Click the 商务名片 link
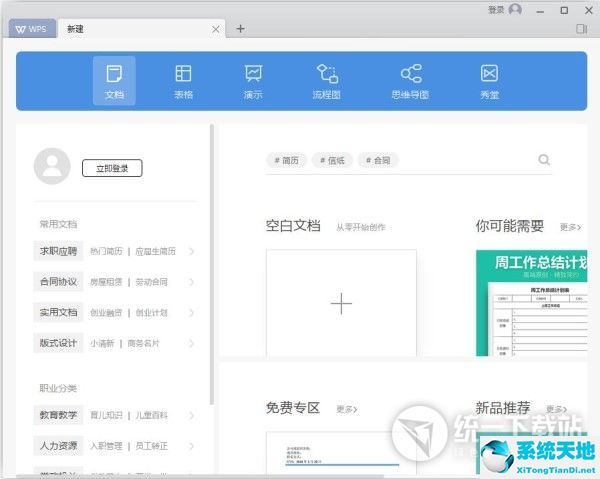 tap(143, 343)
